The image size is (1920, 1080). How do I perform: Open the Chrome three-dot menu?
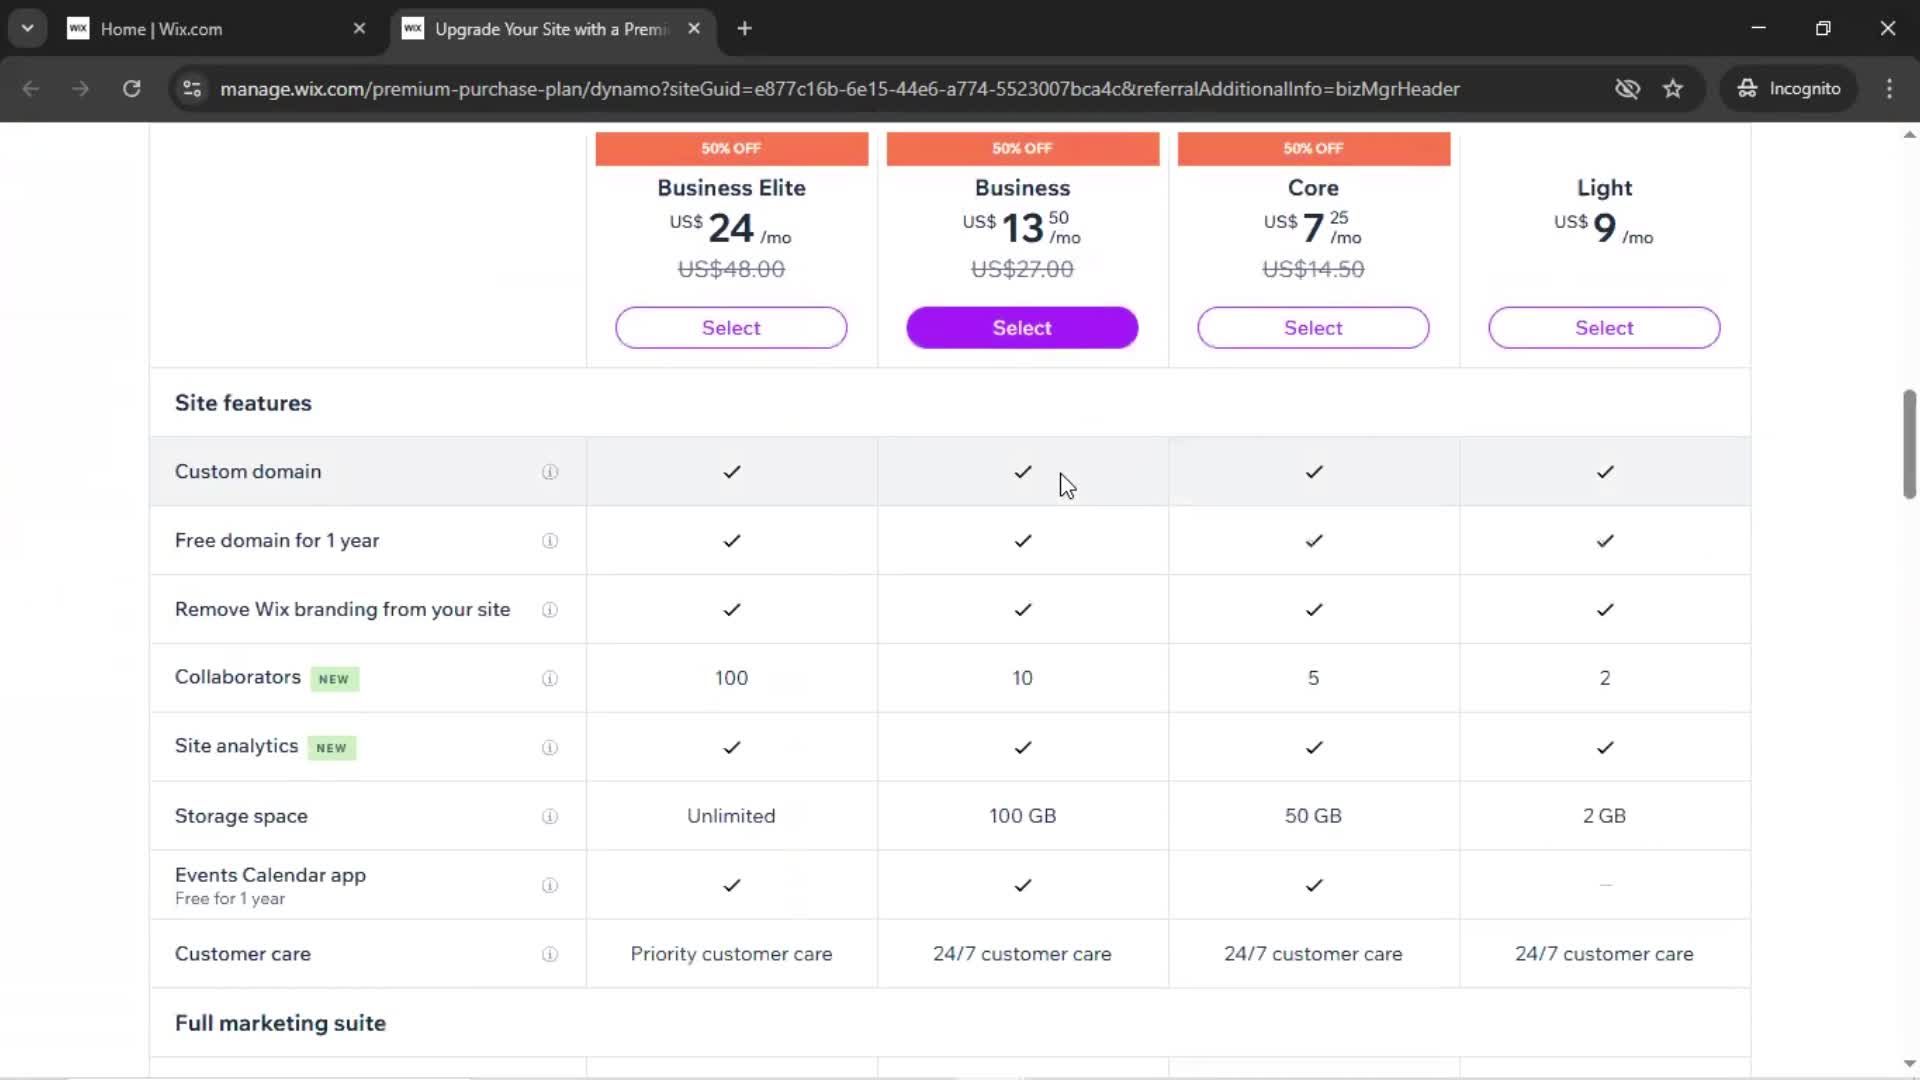pyautogui.click(x=1889, y=89)
